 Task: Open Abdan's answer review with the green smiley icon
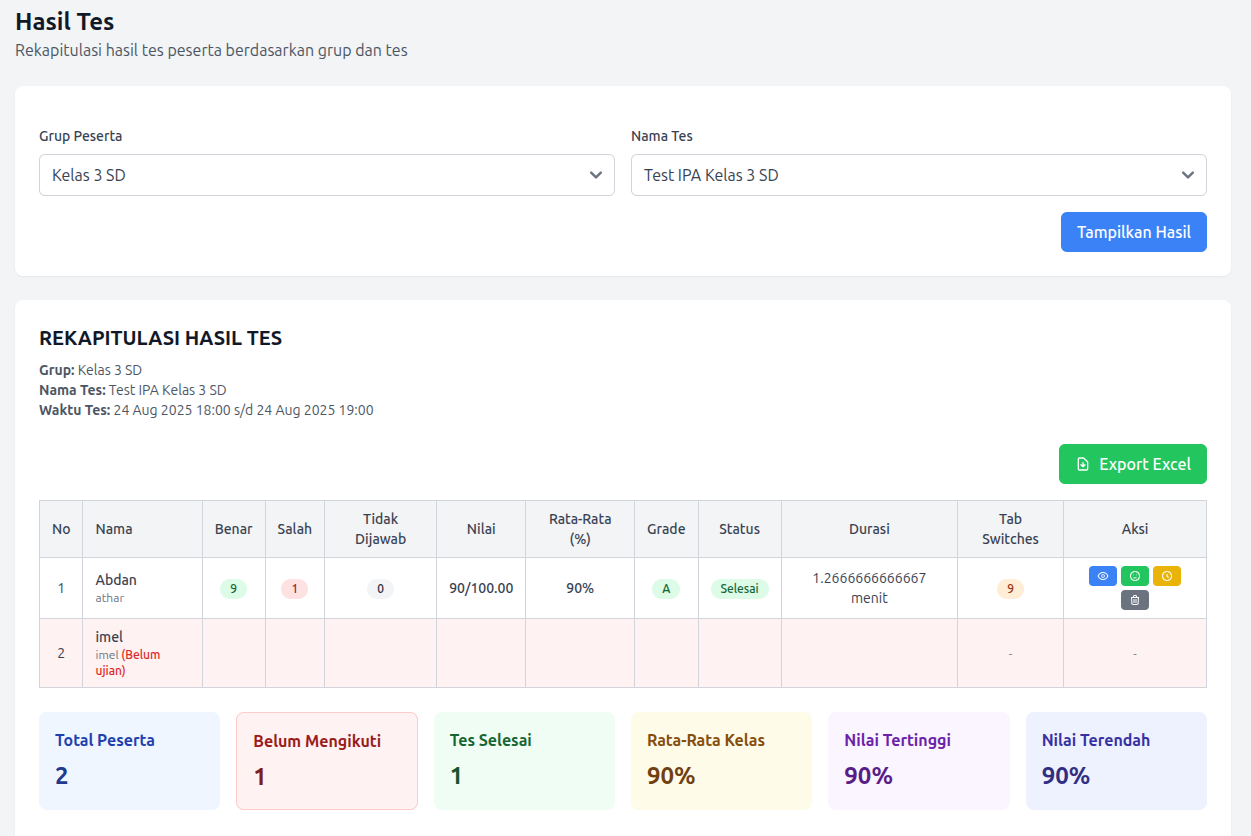[1135, 575]
